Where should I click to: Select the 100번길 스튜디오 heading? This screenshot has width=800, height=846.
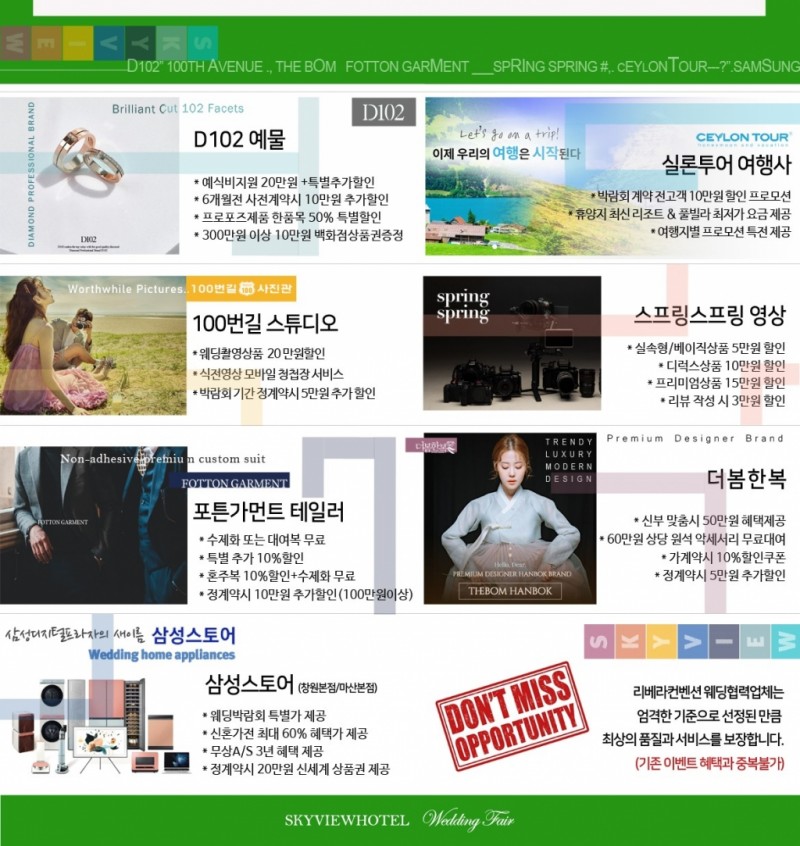click(x=265, y=323)
